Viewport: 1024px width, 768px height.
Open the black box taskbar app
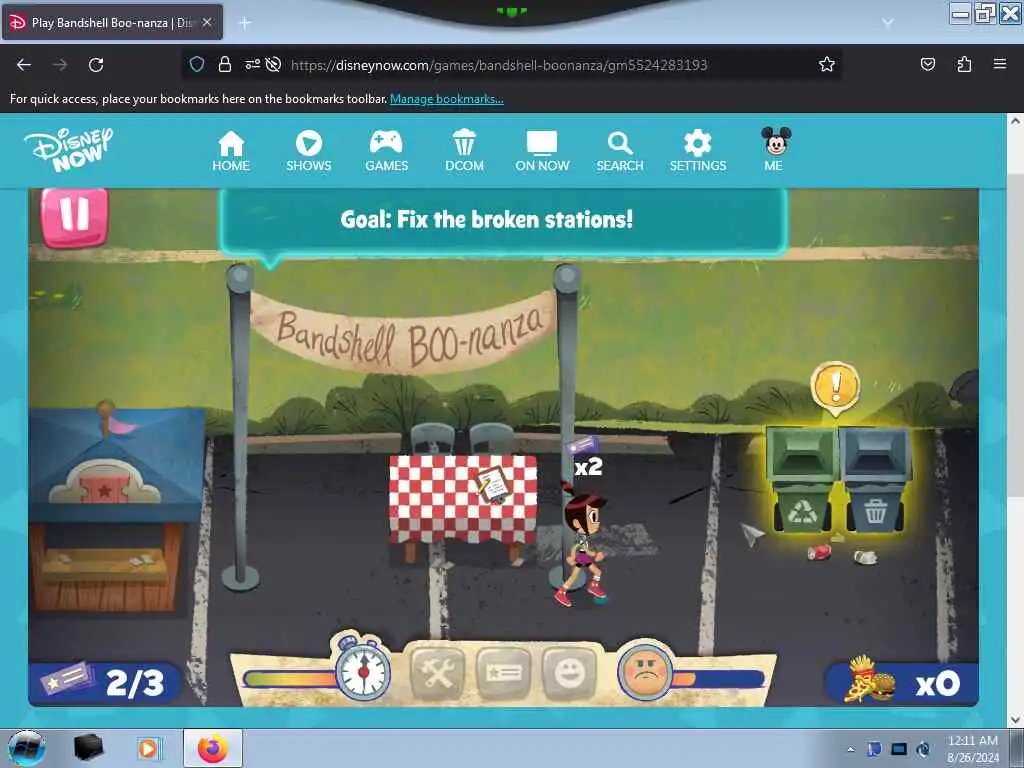[88, 748]
